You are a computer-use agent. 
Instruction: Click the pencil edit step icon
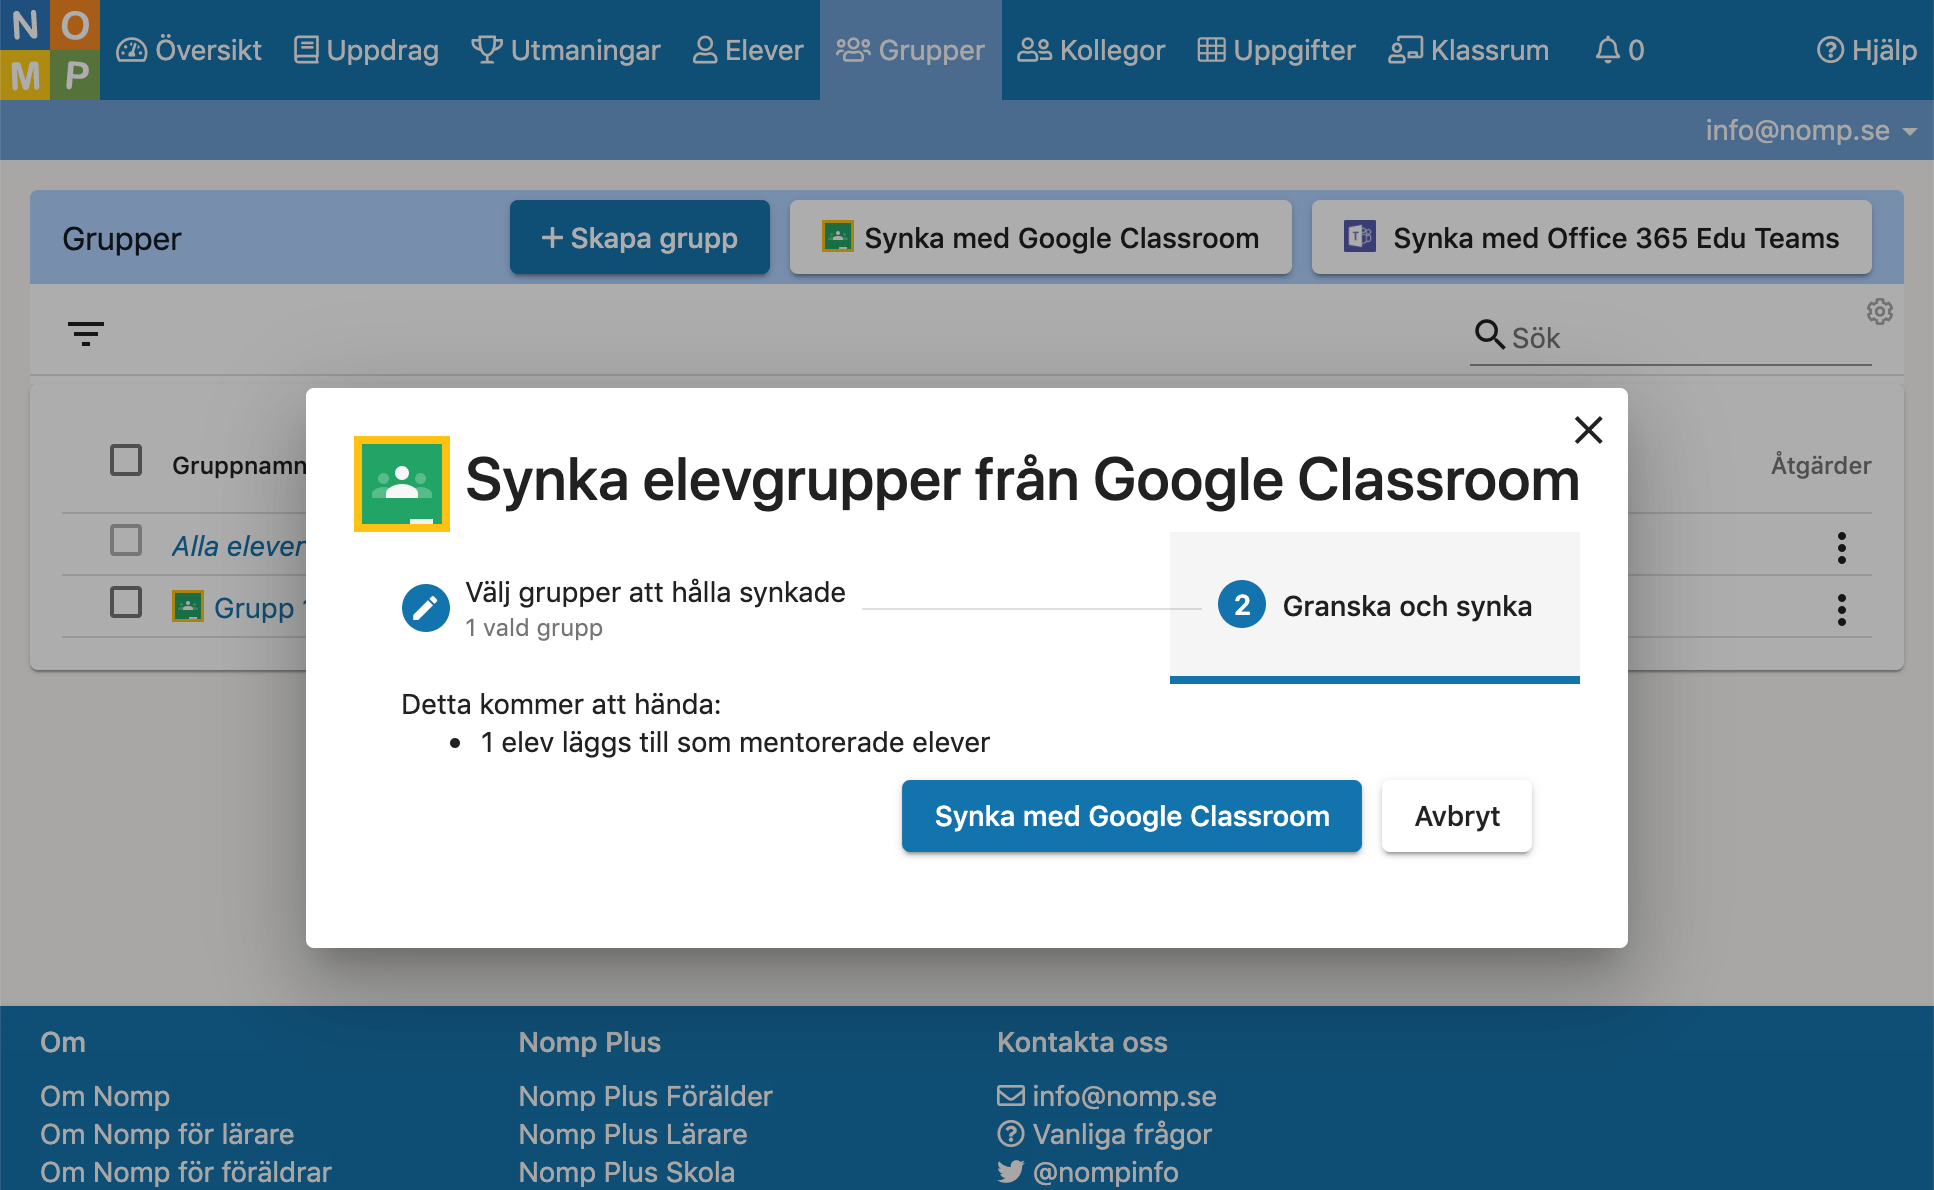click(x=426, y=608)
